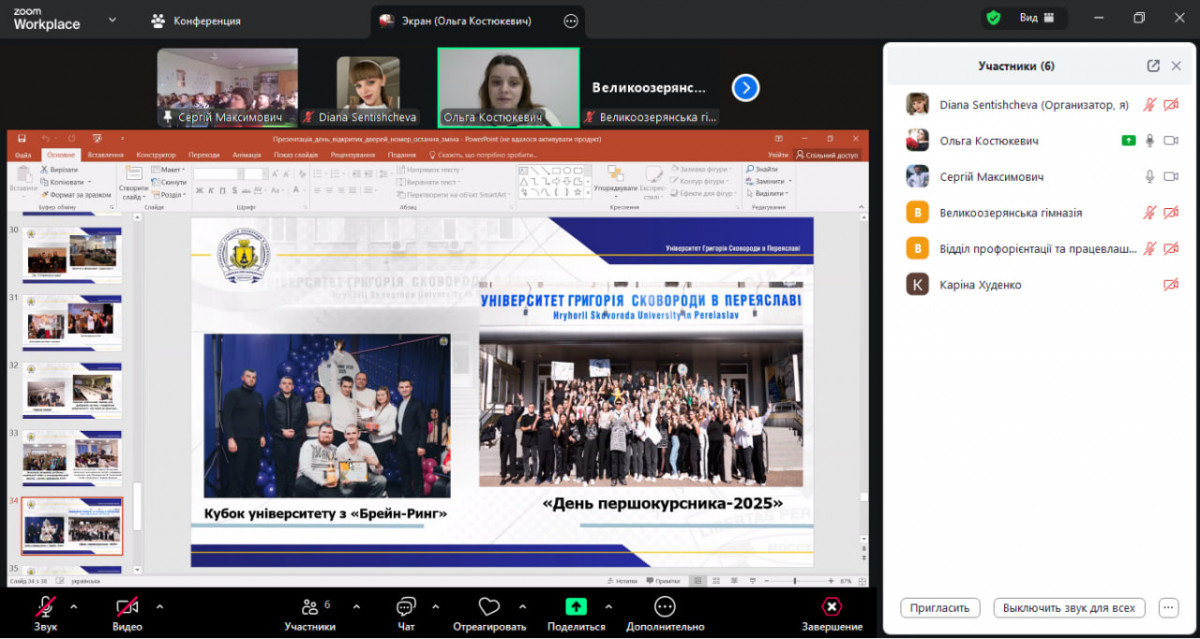The width and height of the screenshot is (1200, 639).
Task: Unmute microphone with Звук button
Action: tap(45, 606)
